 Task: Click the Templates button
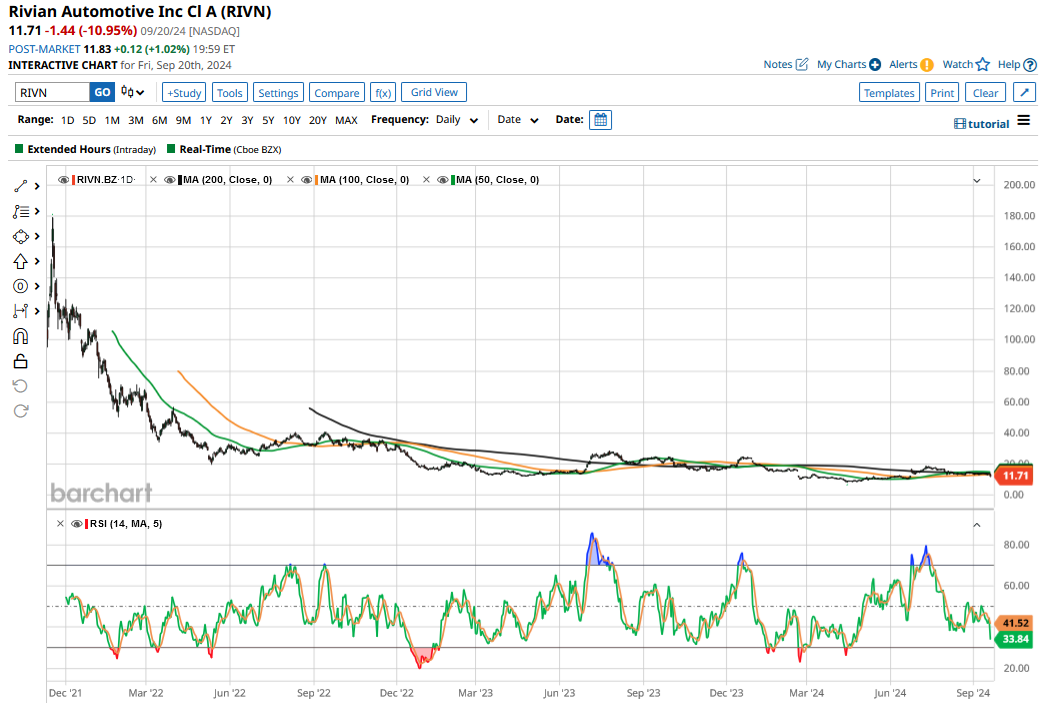coord(889,93)
